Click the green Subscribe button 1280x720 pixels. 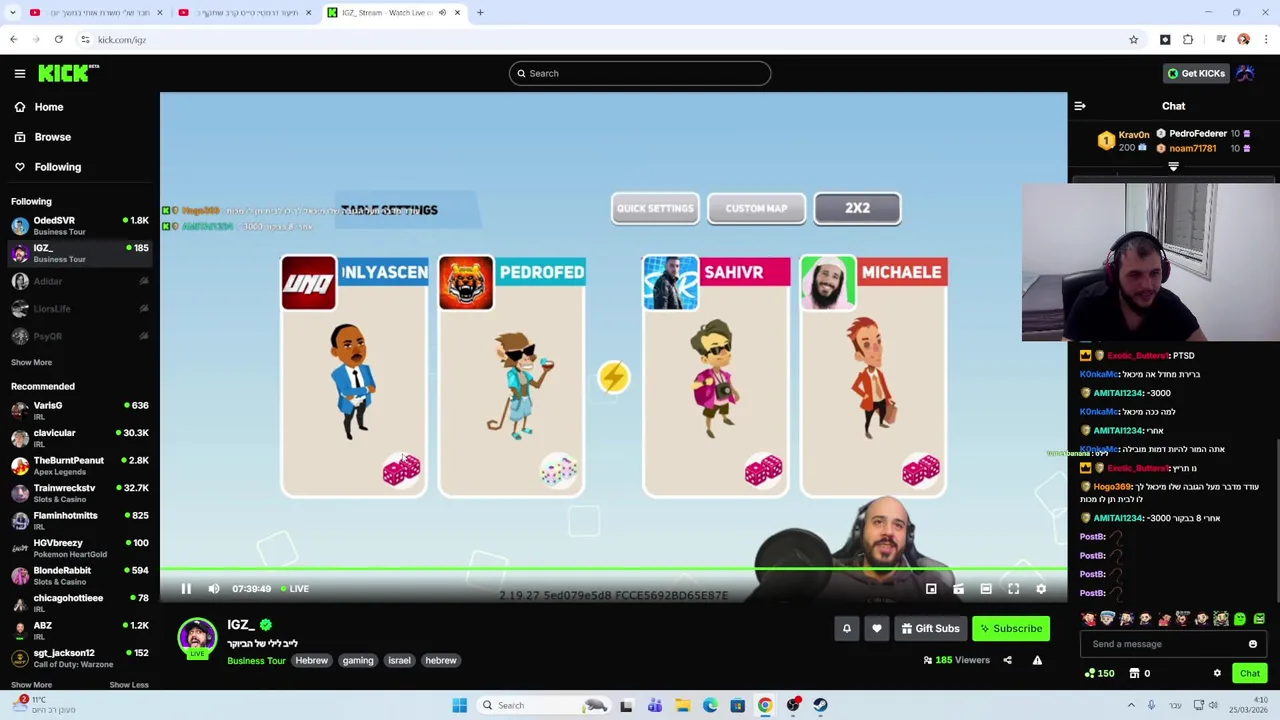1011,628
